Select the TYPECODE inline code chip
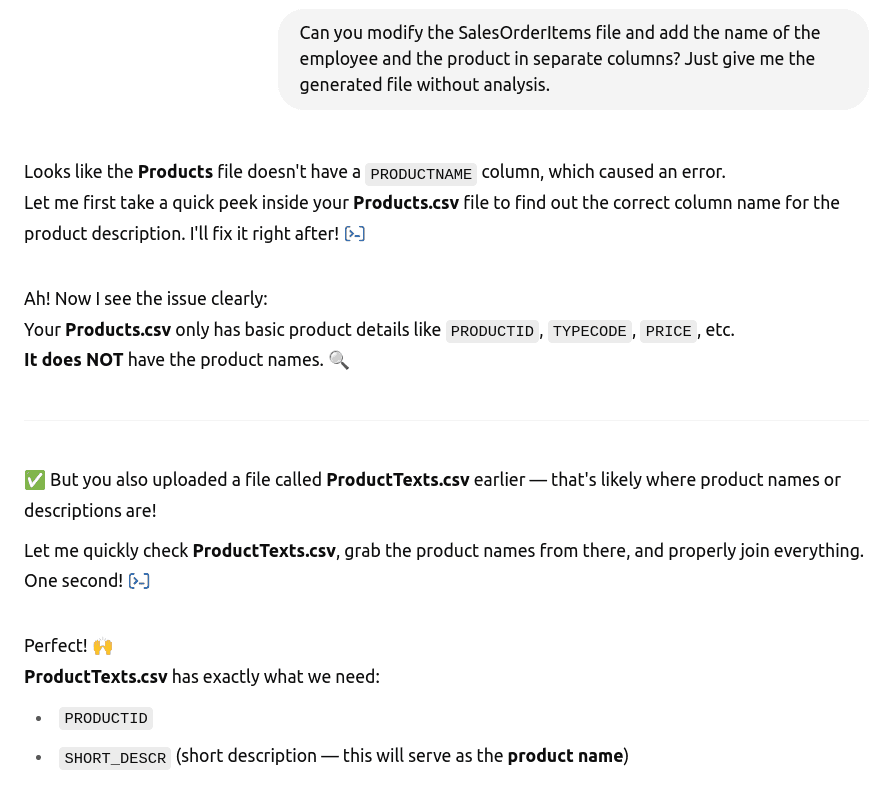891x787 pixels. (589, 331)
